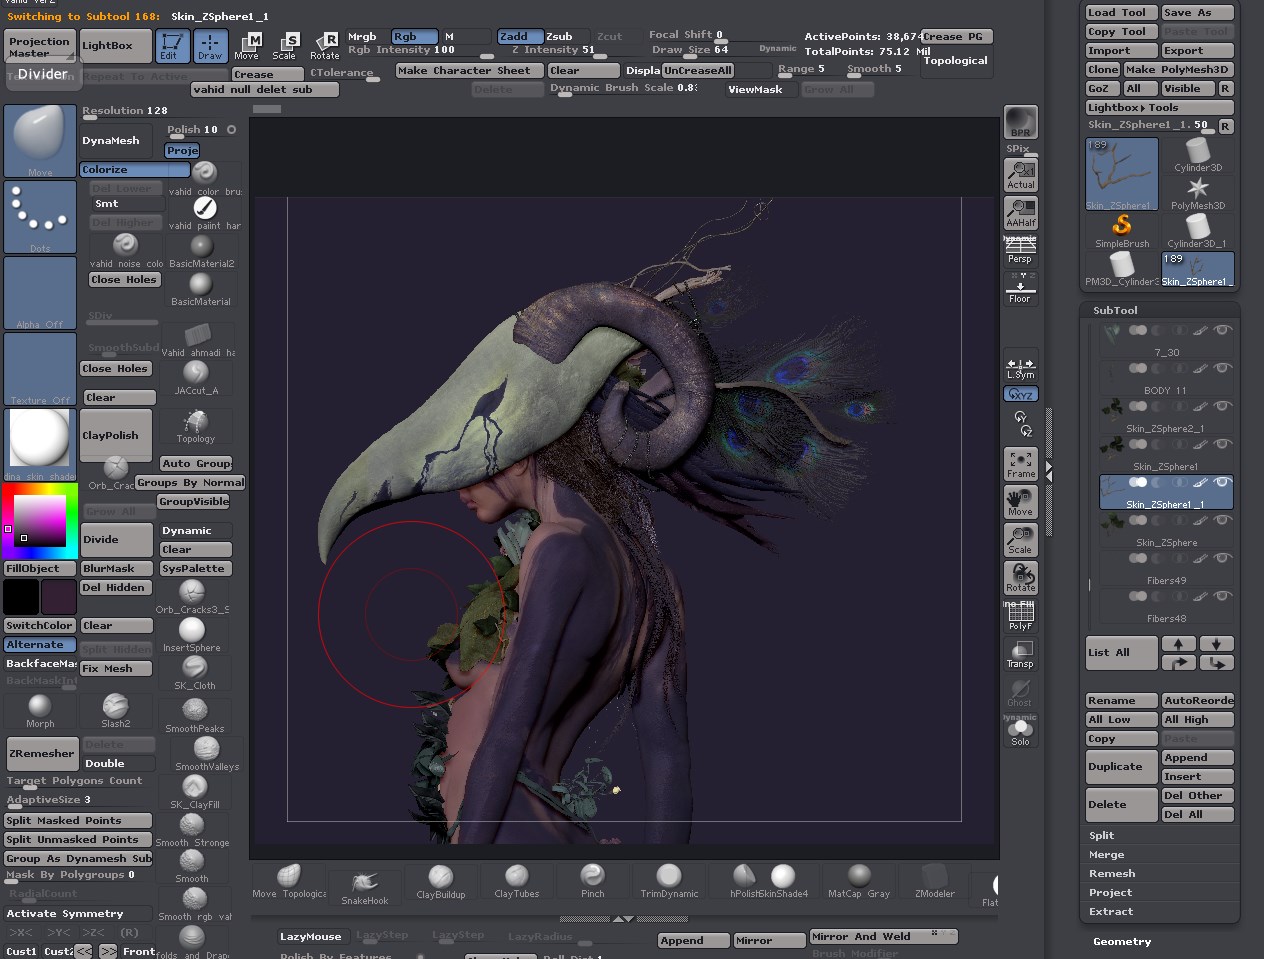
Task: Pick the SnakeHook brush
Action: 364,886
